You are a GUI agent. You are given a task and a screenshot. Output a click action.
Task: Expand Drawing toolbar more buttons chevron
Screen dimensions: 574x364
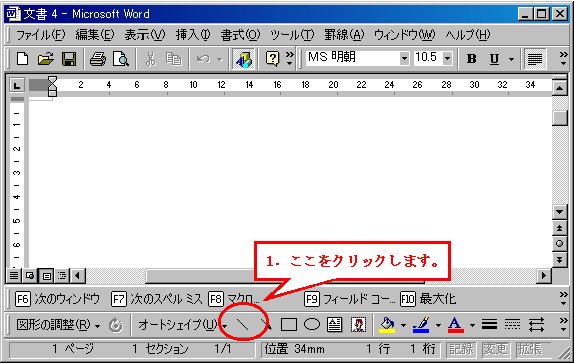click(x=564, y=324)
